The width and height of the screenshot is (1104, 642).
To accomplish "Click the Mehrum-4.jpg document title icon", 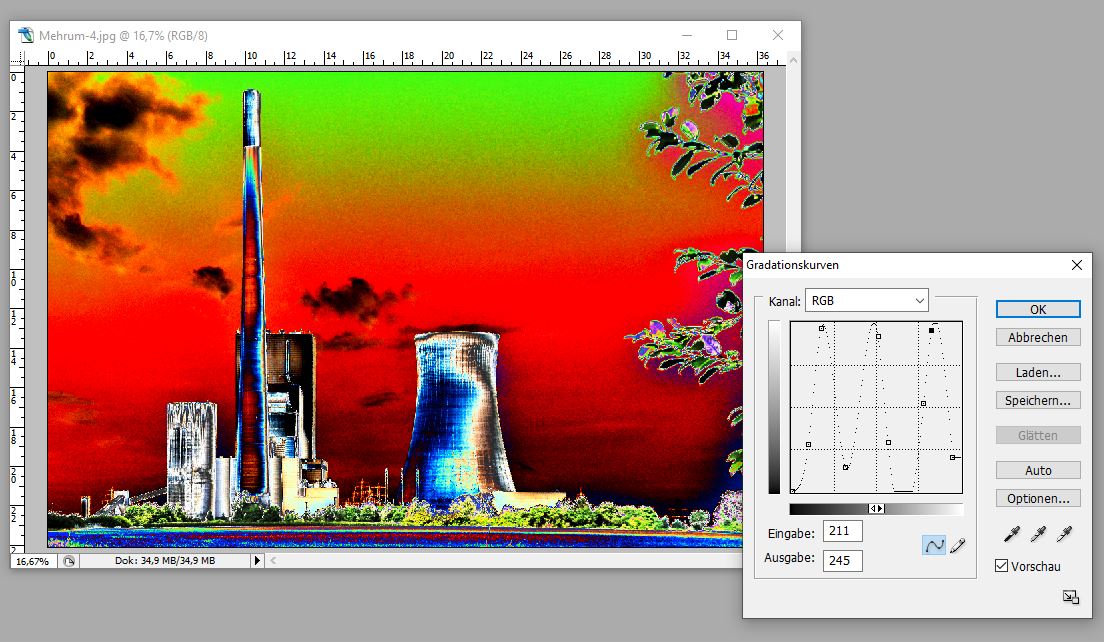I will coord(27,36).
